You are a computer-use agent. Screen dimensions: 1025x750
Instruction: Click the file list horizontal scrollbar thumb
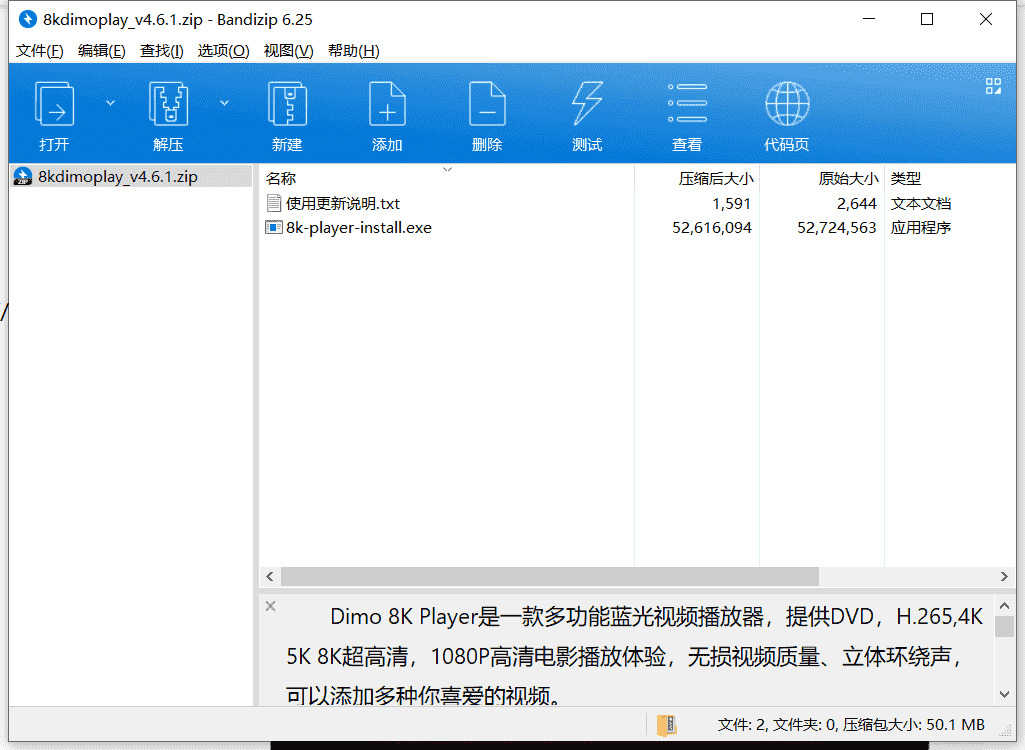click(550, 576)
